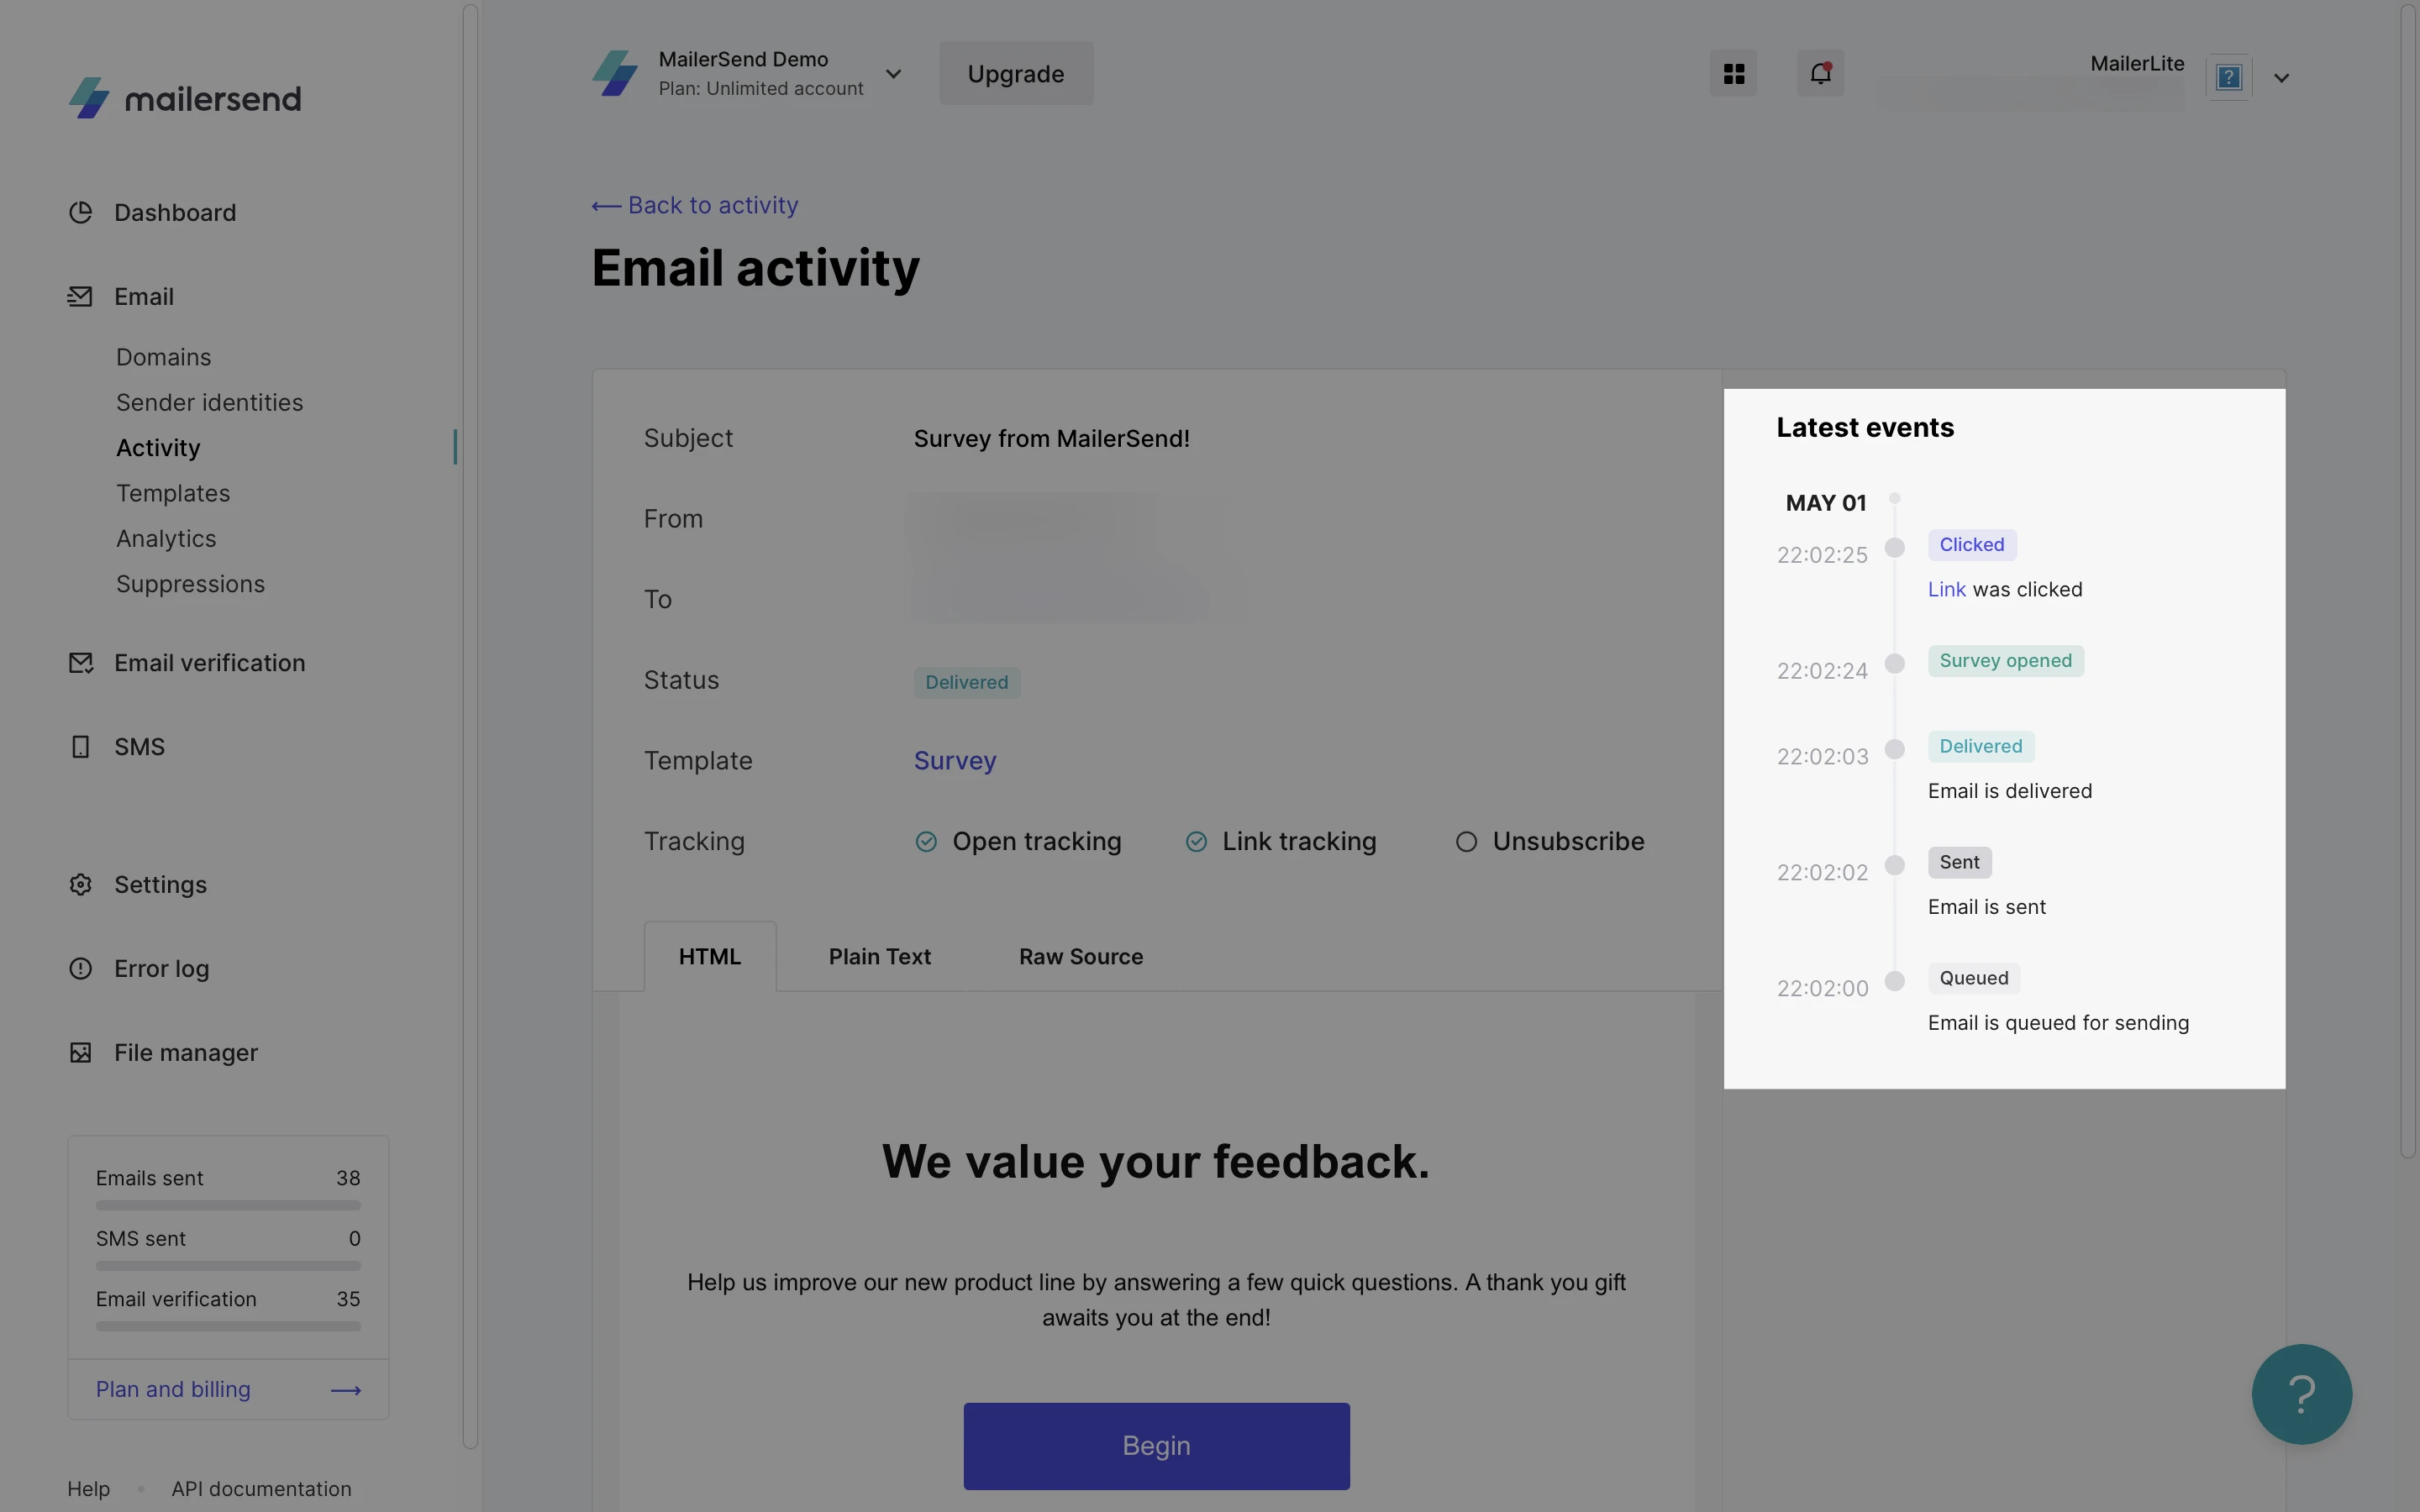Click the Email verification envelope icon
The height and width of the screenshot is (1512, 2420).
80,663
